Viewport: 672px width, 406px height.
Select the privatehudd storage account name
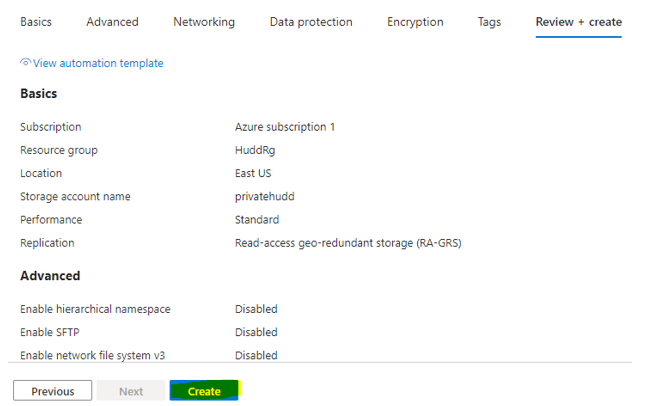264,196
